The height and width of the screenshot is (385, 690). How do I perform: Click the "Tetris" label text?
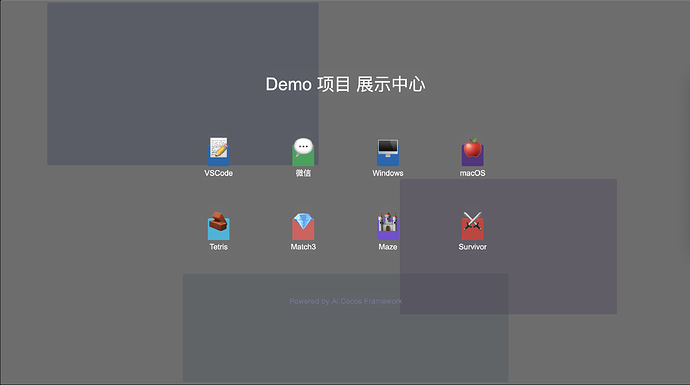tap(218, 247)
